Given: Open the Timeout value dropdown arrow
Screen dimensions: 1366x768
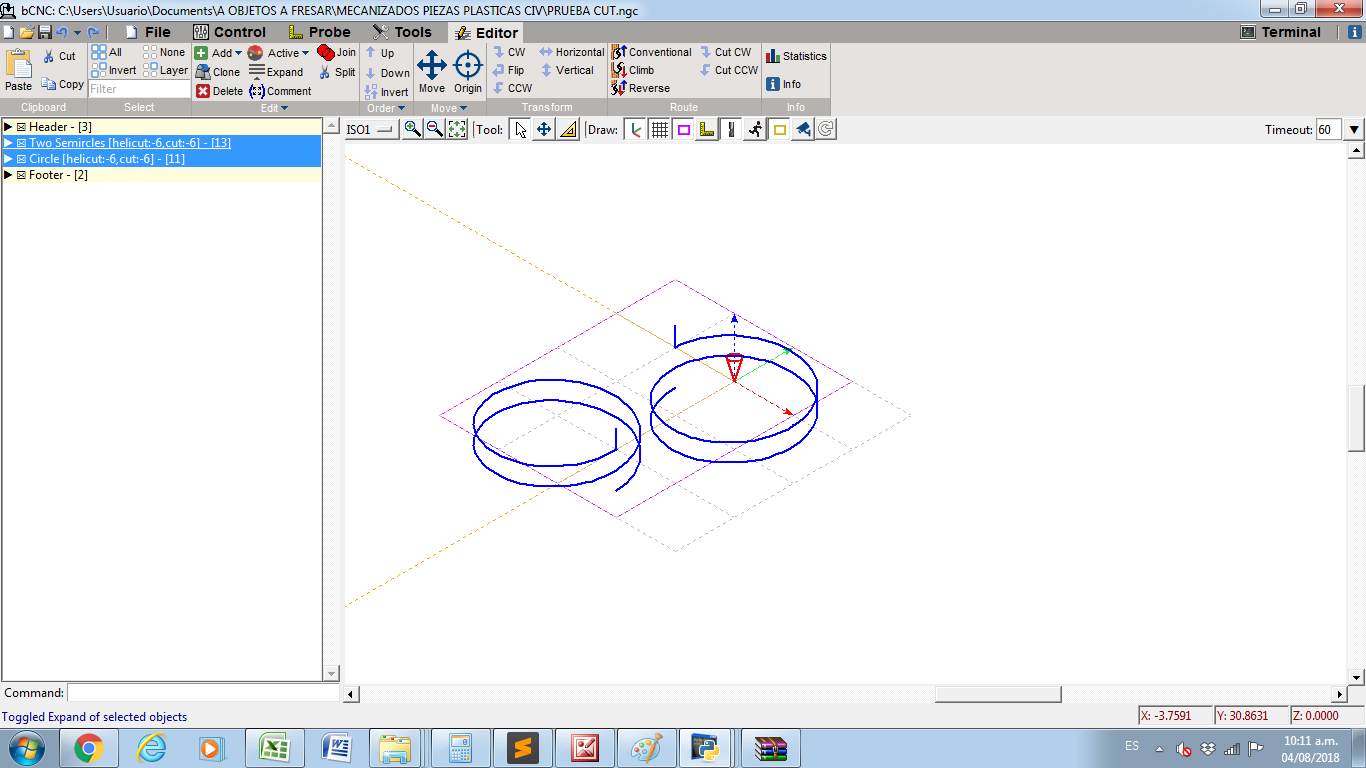Looking at the screenshot, I should (1354, 129).
